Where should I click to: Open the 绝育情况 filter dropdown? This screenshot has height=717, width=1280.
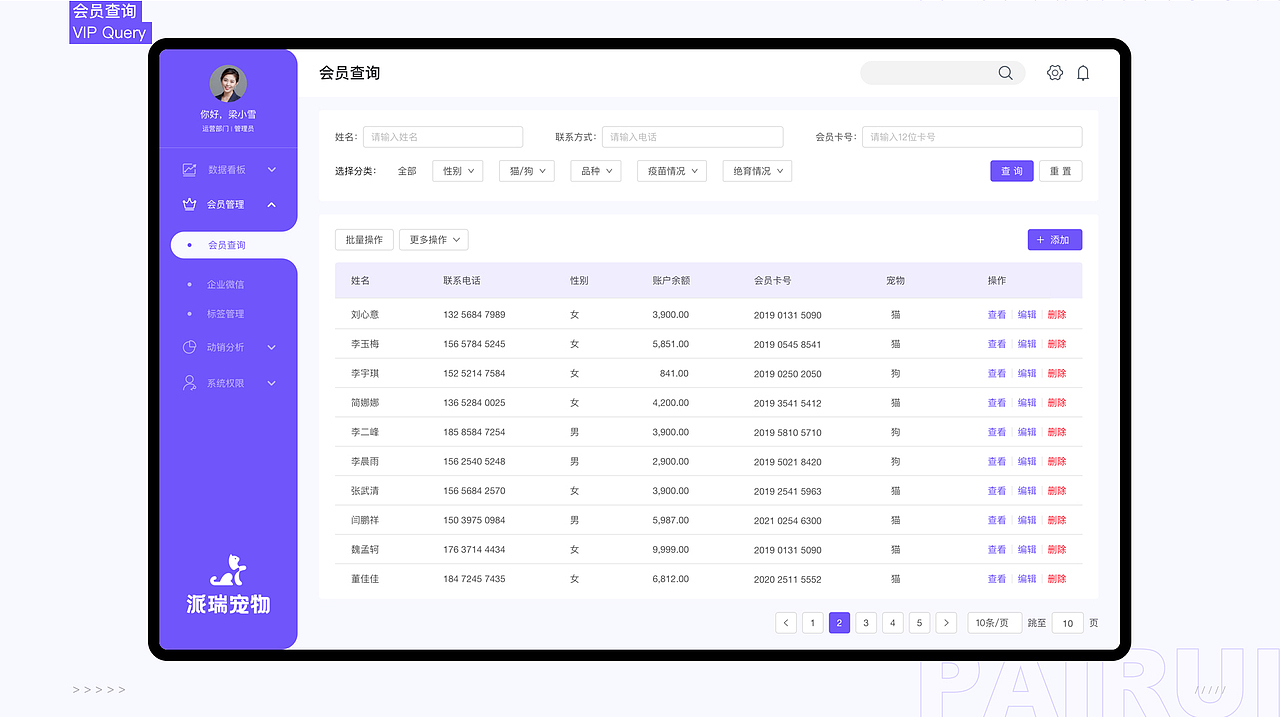coord(757,171)
